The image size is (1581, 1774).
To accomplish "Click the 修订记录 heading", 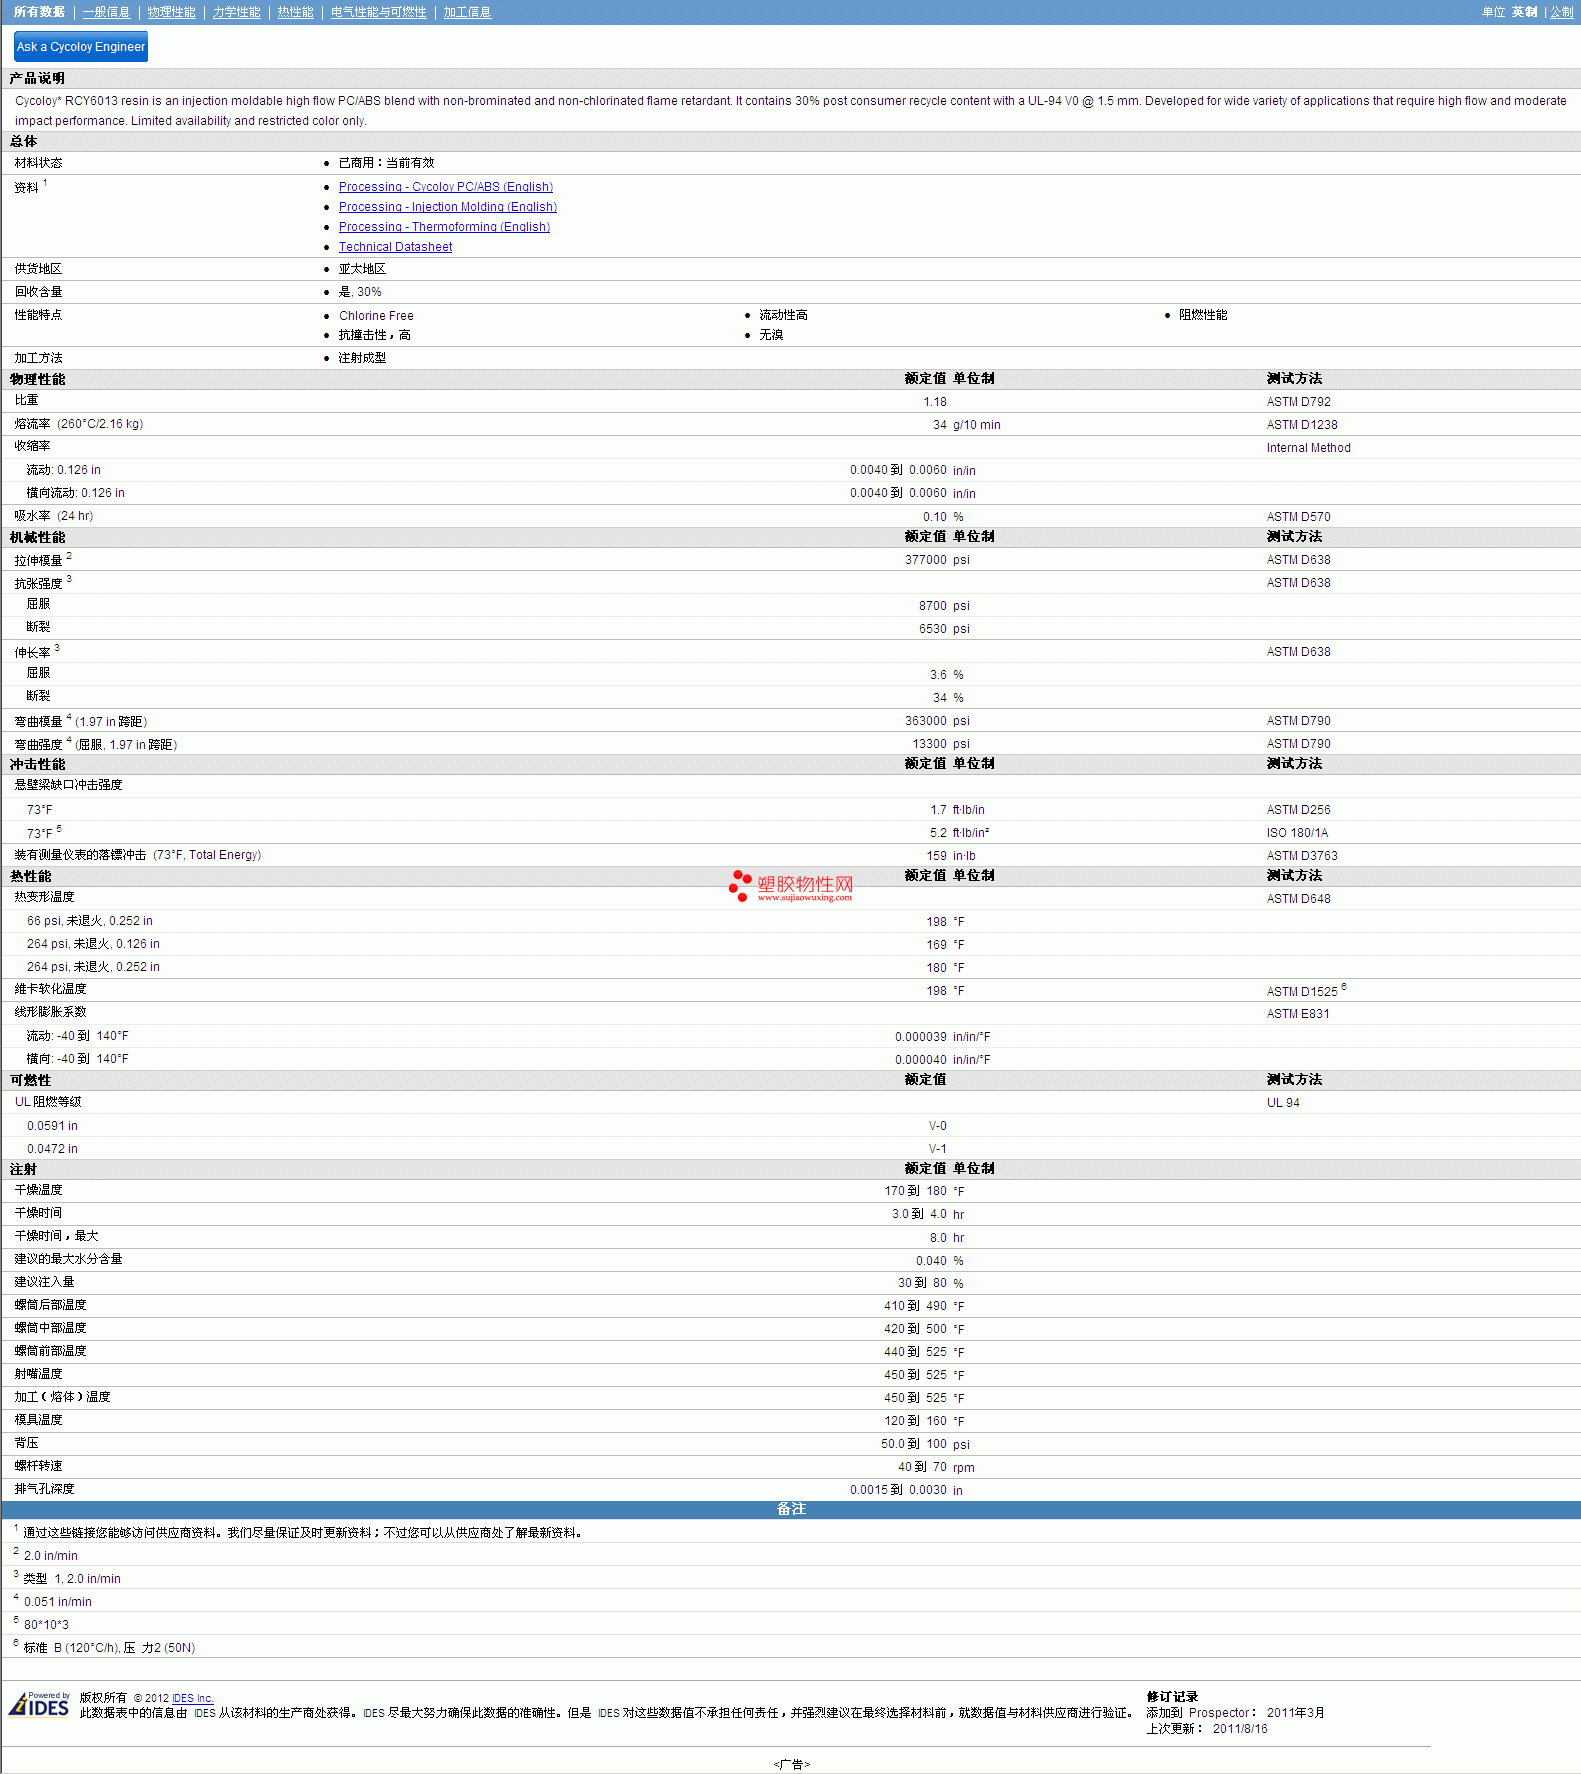I will (x=1172, y=1697).
